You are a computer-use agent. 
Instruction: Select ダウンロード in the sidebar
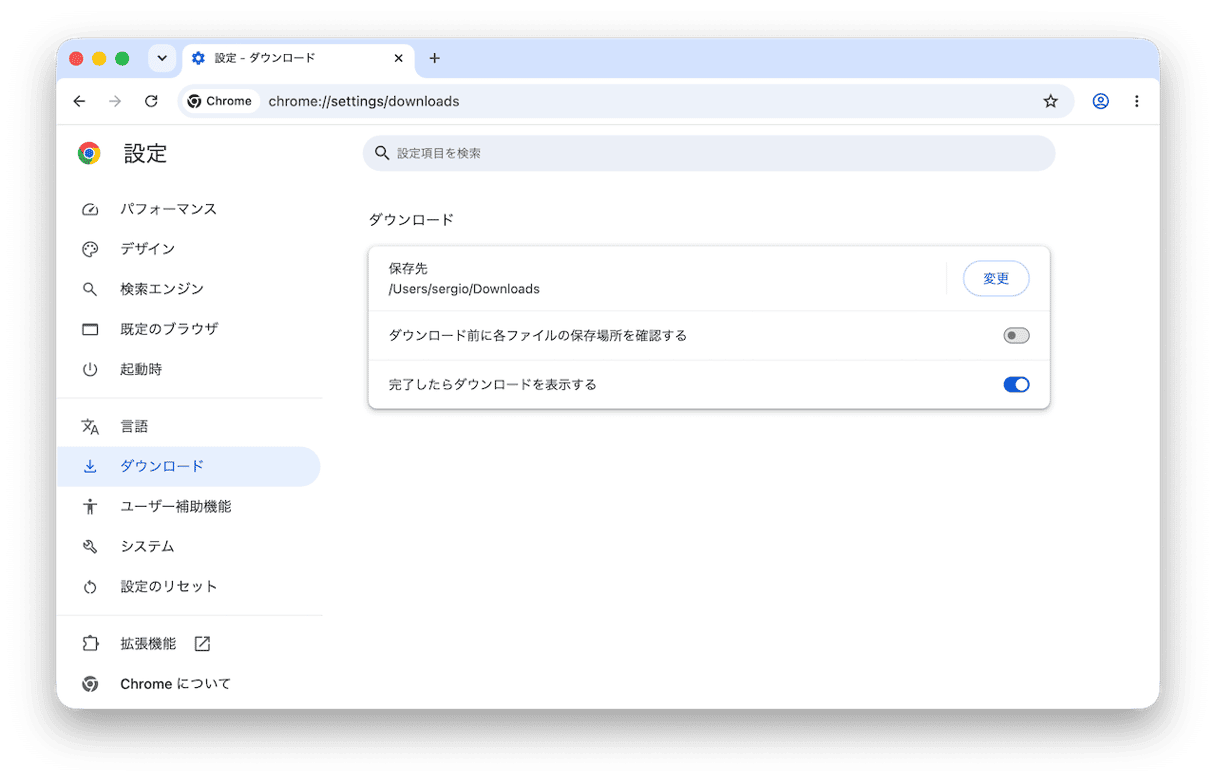pos(188,467)
